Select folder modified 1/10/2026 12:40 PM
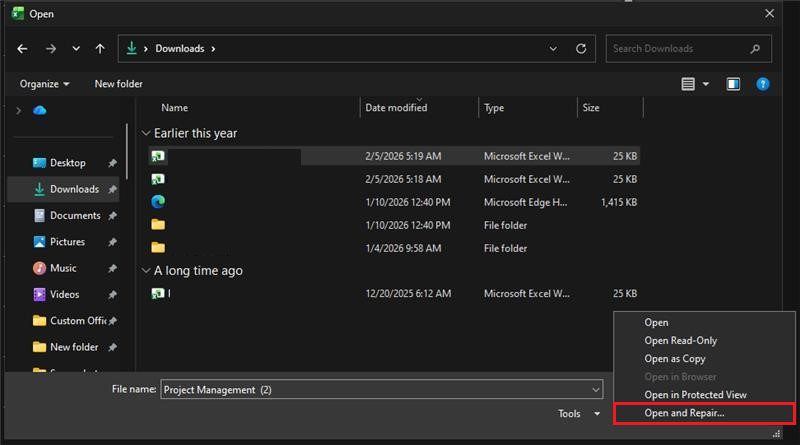The image size is (800, 445). [394, 225]
